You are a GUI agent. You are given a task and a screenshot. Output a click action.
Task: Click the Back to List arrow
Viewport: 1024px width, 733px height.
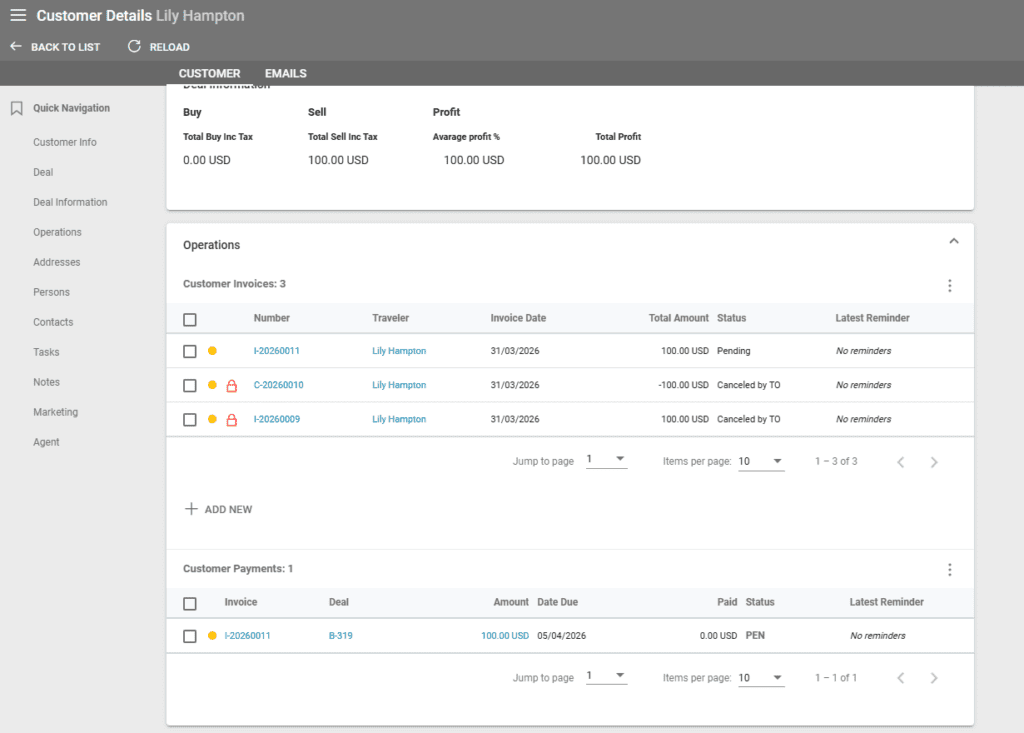tap(16, 47)
